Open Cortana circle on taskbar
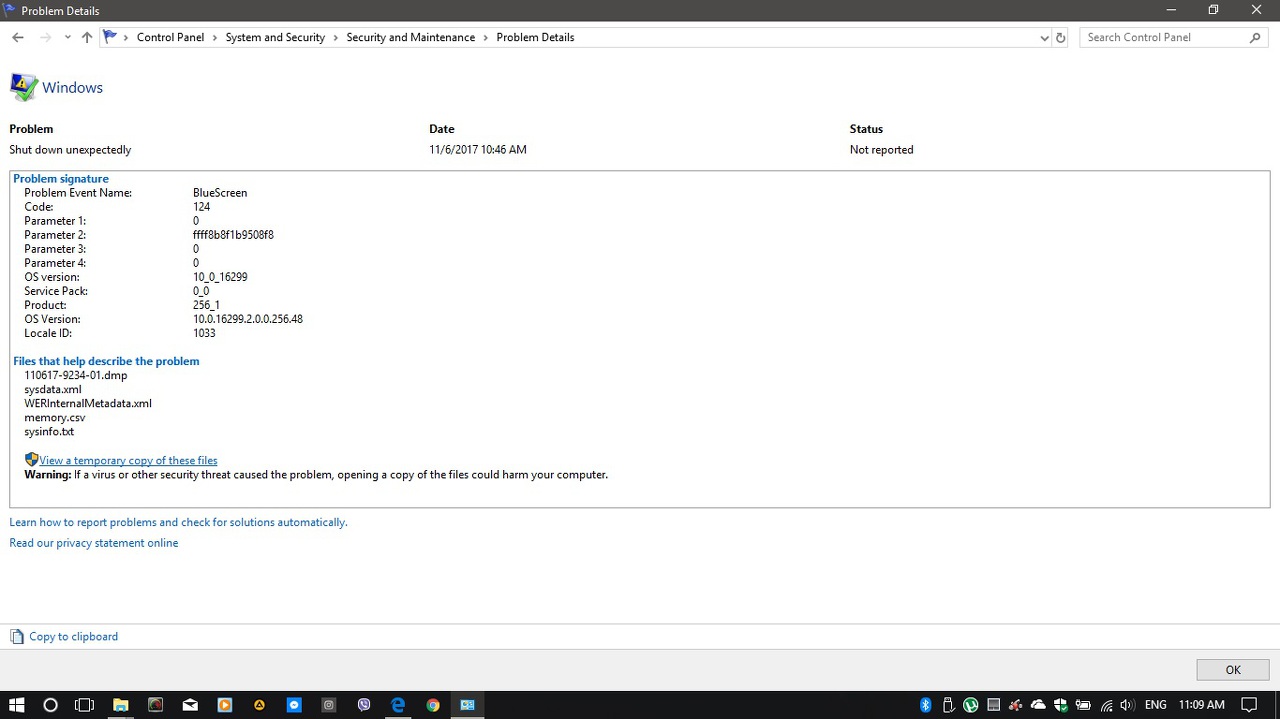The image size is (1280, 719). click(x=50, y=705)
